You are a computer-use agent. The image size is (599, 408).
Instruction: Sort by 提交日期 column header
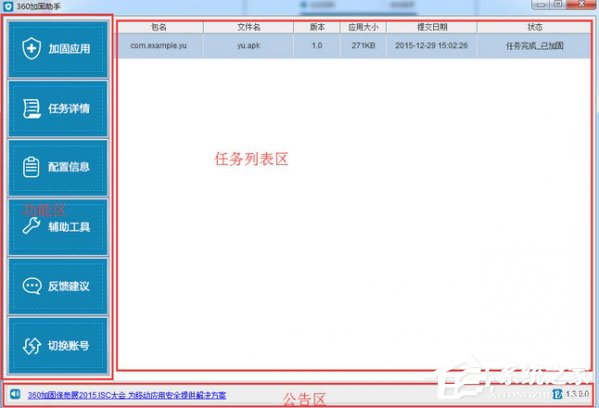click(432, 27)
